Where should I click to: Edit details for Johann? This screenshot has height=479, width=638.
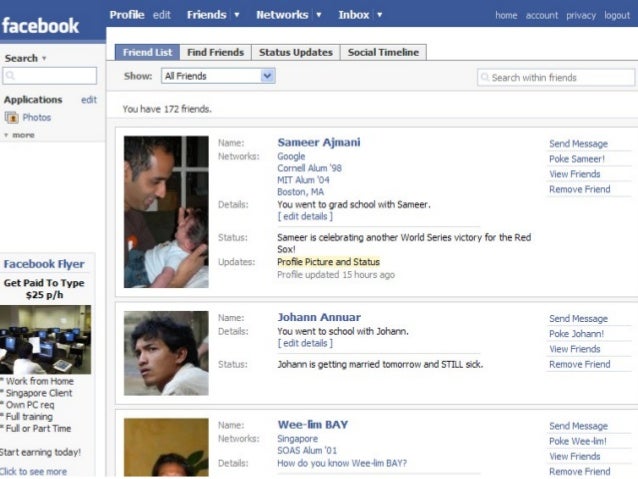point(305,343)
